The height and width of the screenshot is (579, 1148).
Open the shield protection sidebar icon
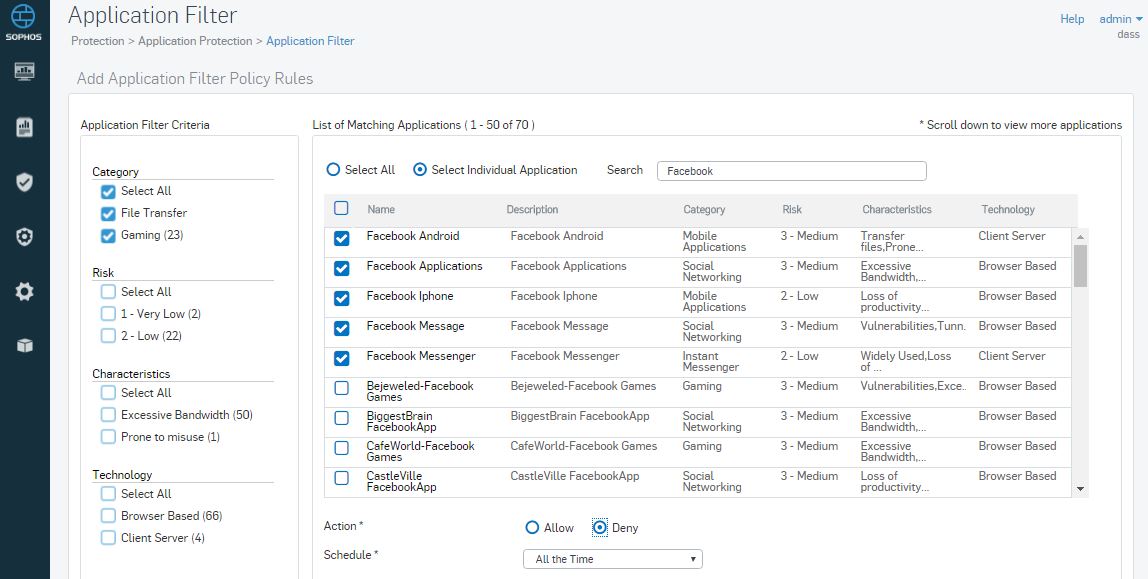(24, 182)
